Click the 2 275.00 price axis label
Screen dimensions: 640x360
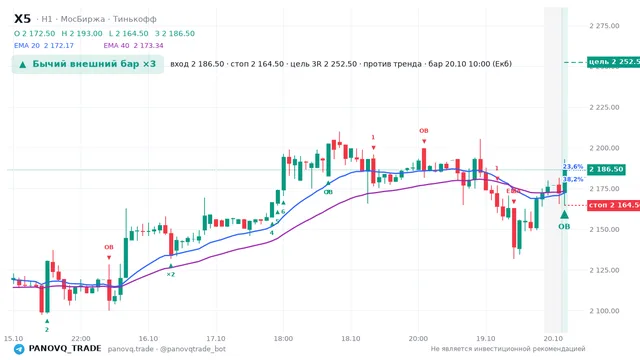pyautogui.click(x=604, y=26)
